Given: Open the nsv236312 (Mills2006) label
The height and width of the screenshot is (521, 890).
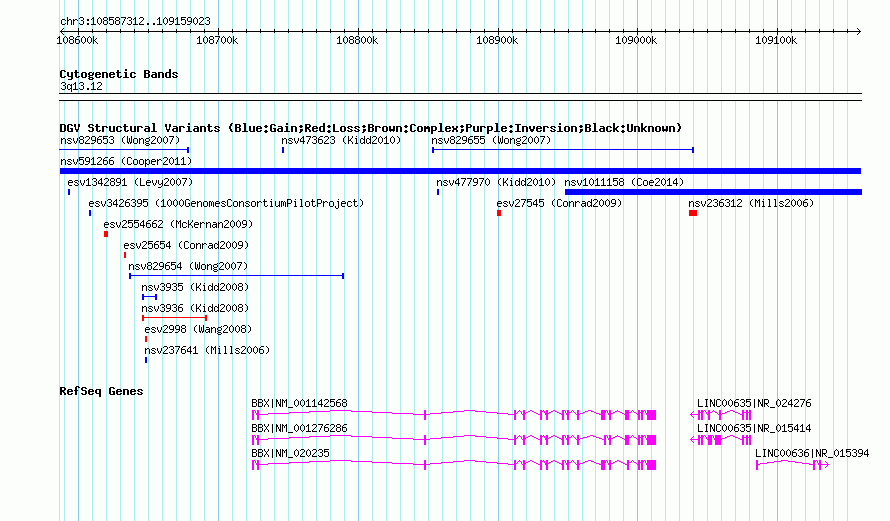Looking at the screenshot, I should [x=751, y=203].
